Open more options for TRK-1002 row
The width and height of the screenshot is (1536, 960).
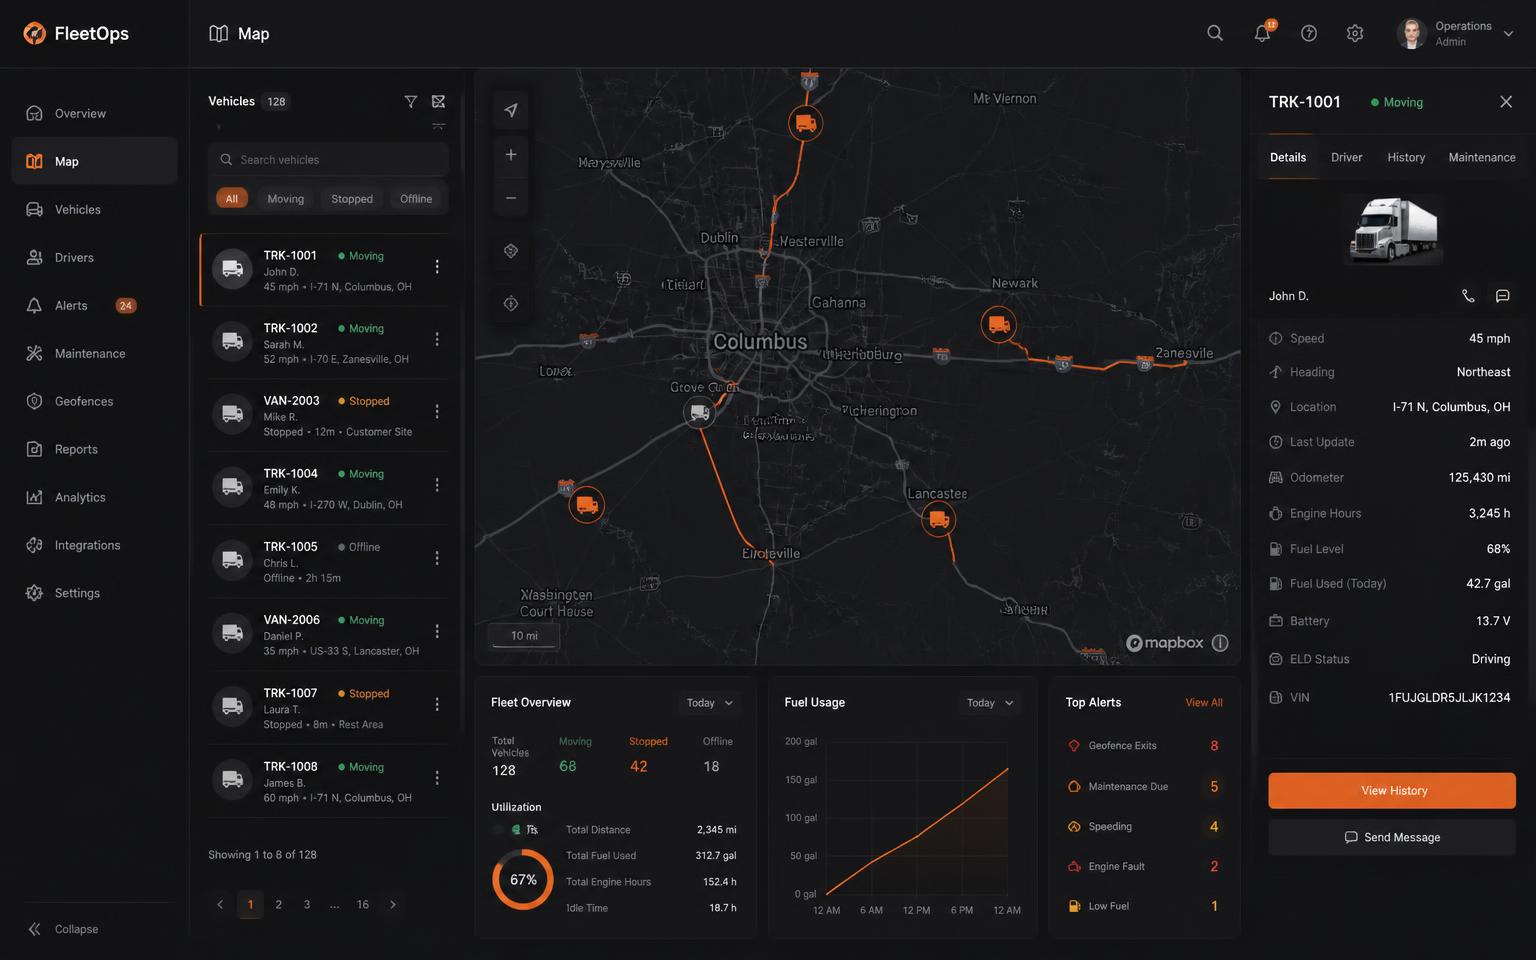point(437,339)
